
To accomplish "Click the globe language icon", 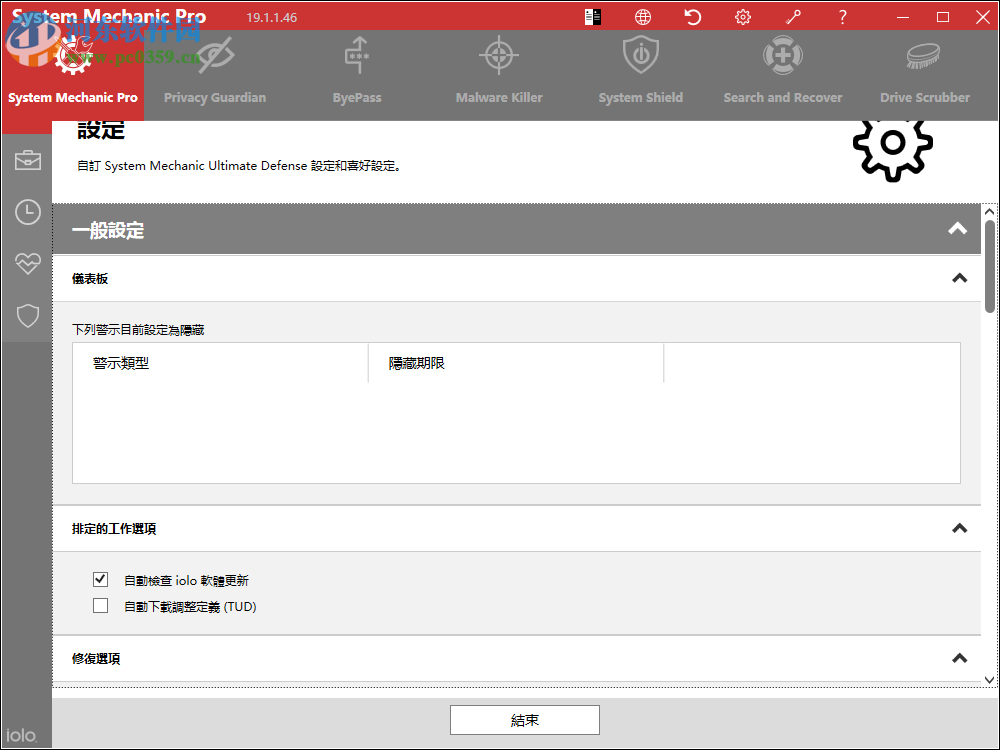I will [x=643, y=17].
